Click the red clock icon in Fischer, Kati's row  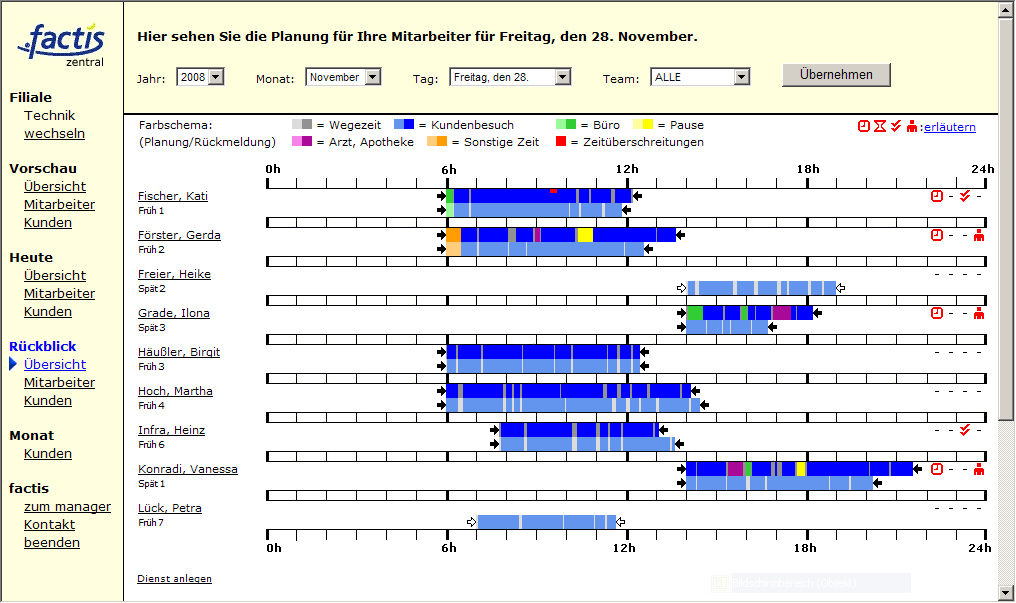click(937, 196)
